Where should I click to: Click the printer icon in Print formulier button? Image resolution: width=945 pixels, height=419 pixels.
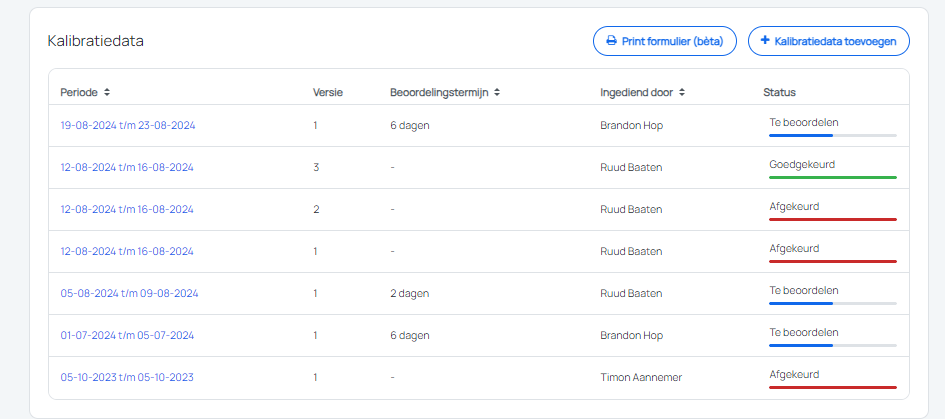611,41
